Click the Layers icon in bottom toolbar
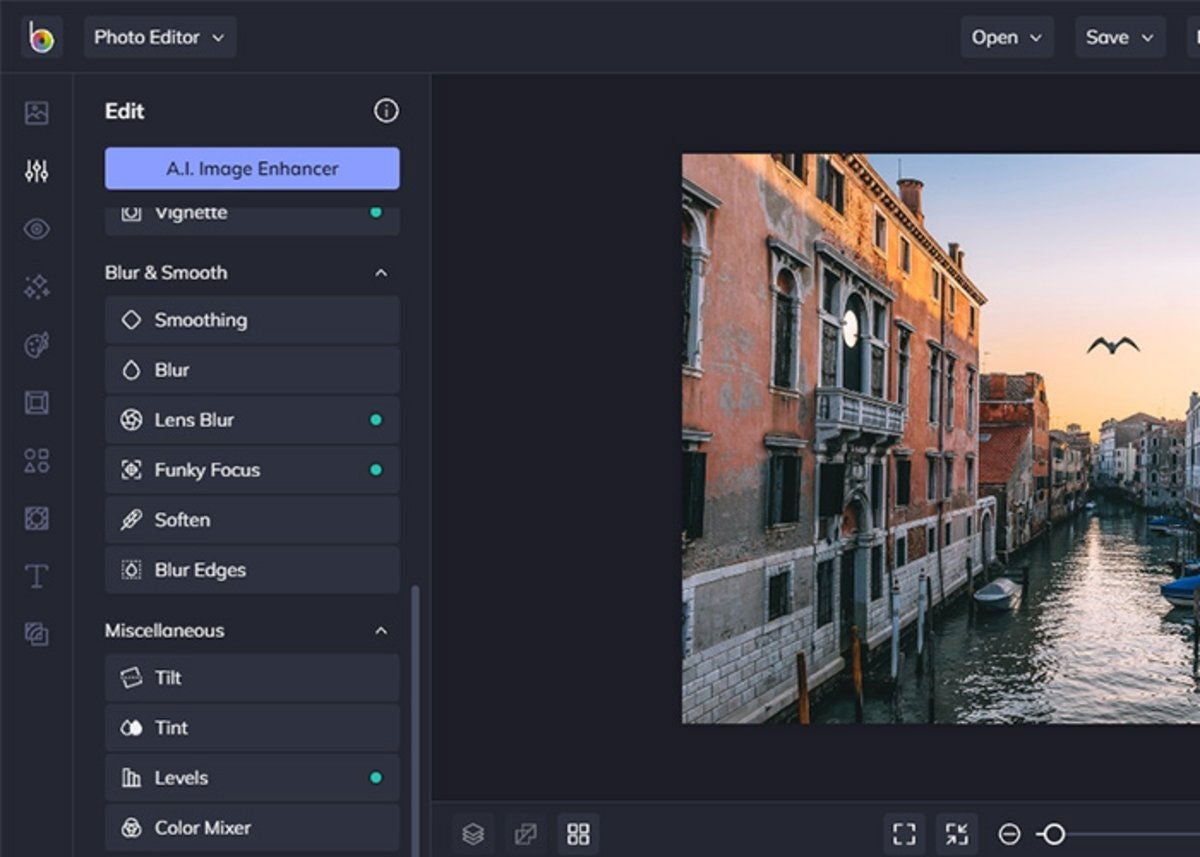The height and width of the screenshot is (857, 1200). [x=472, y=833]
